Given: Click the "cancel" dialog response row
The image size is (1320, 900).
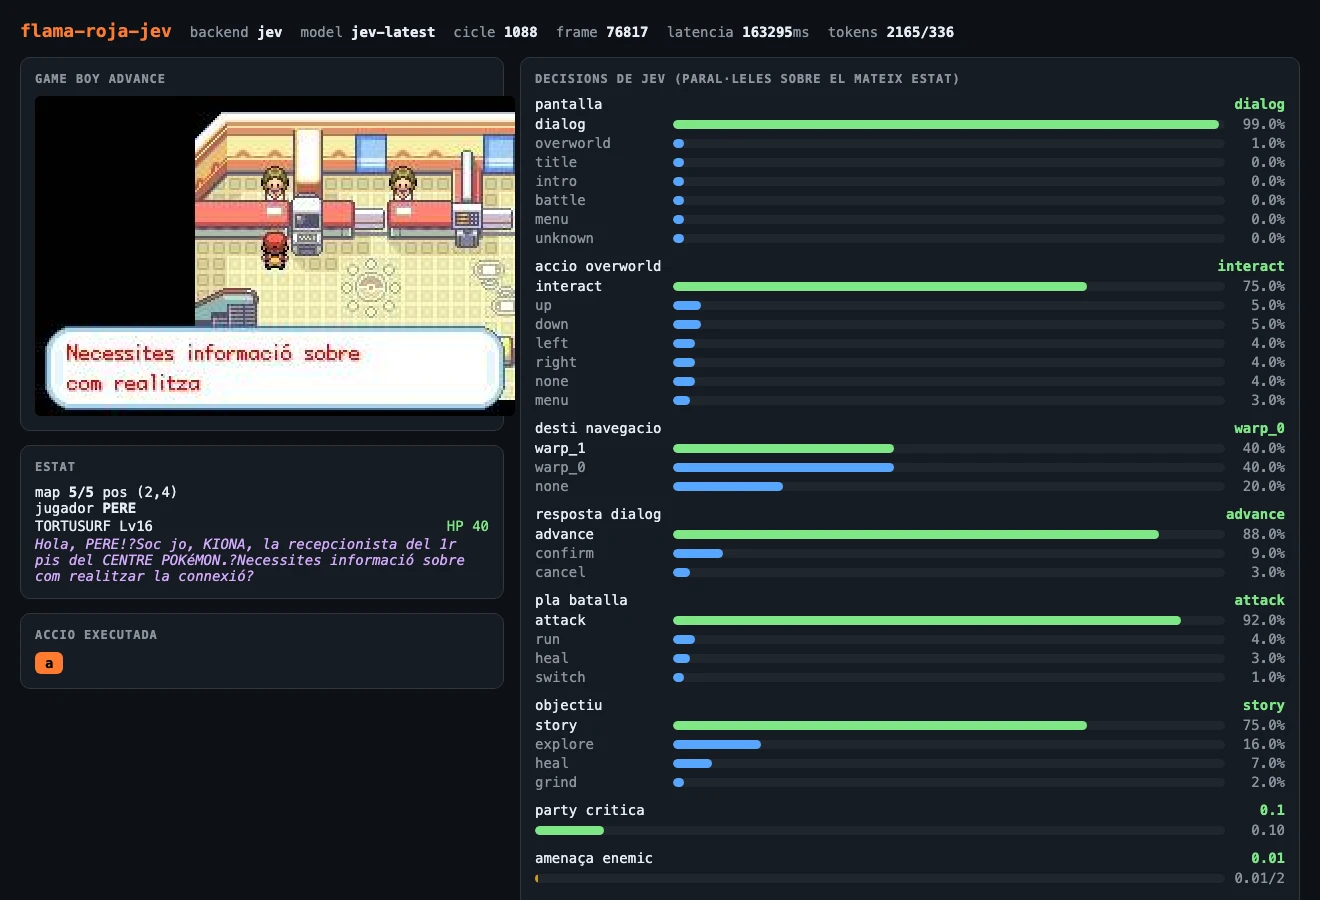Looking at the screenshot, I should 910,572.
